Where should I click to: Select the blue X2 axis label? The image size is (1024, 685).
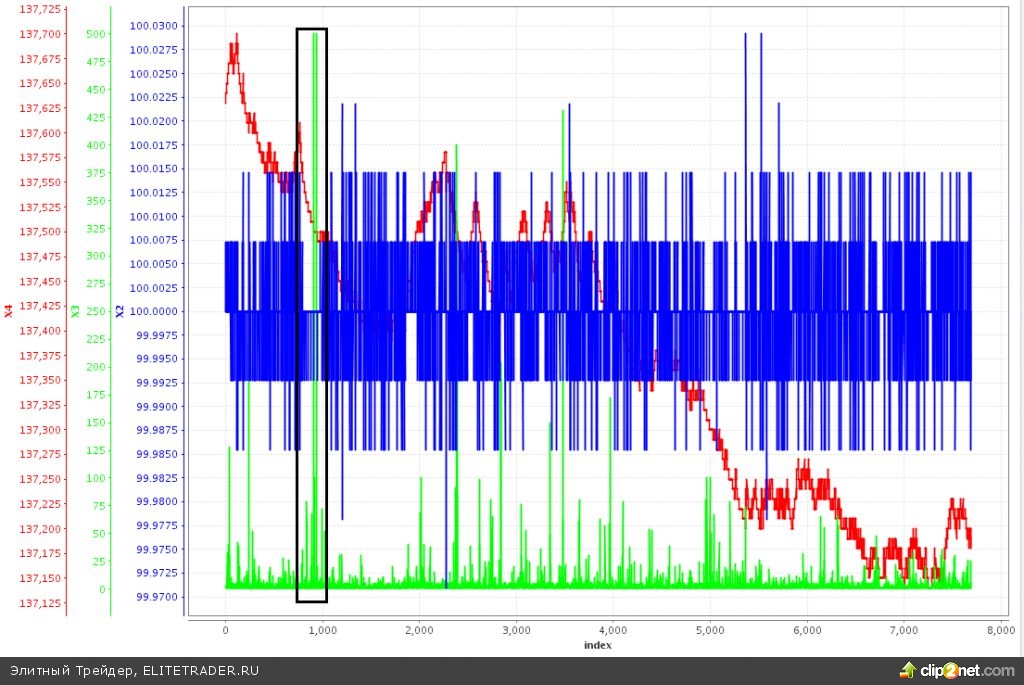(119, 311)
